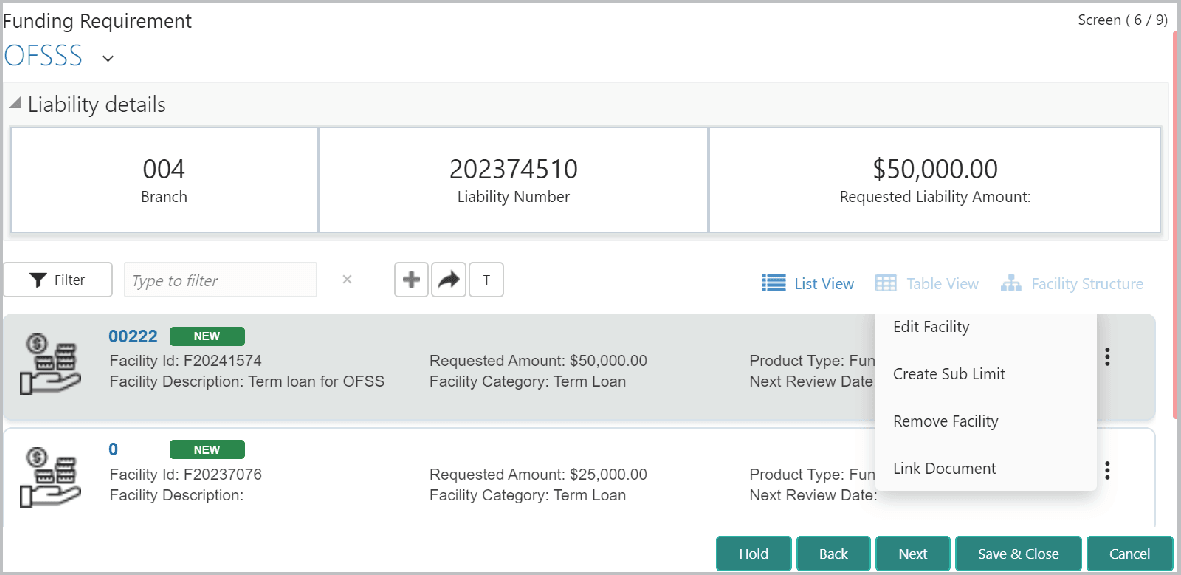Collapse the Liability details section
The width and height of the screenshot is (1181, 575).
pyautogui.click(x=15, y=104)
